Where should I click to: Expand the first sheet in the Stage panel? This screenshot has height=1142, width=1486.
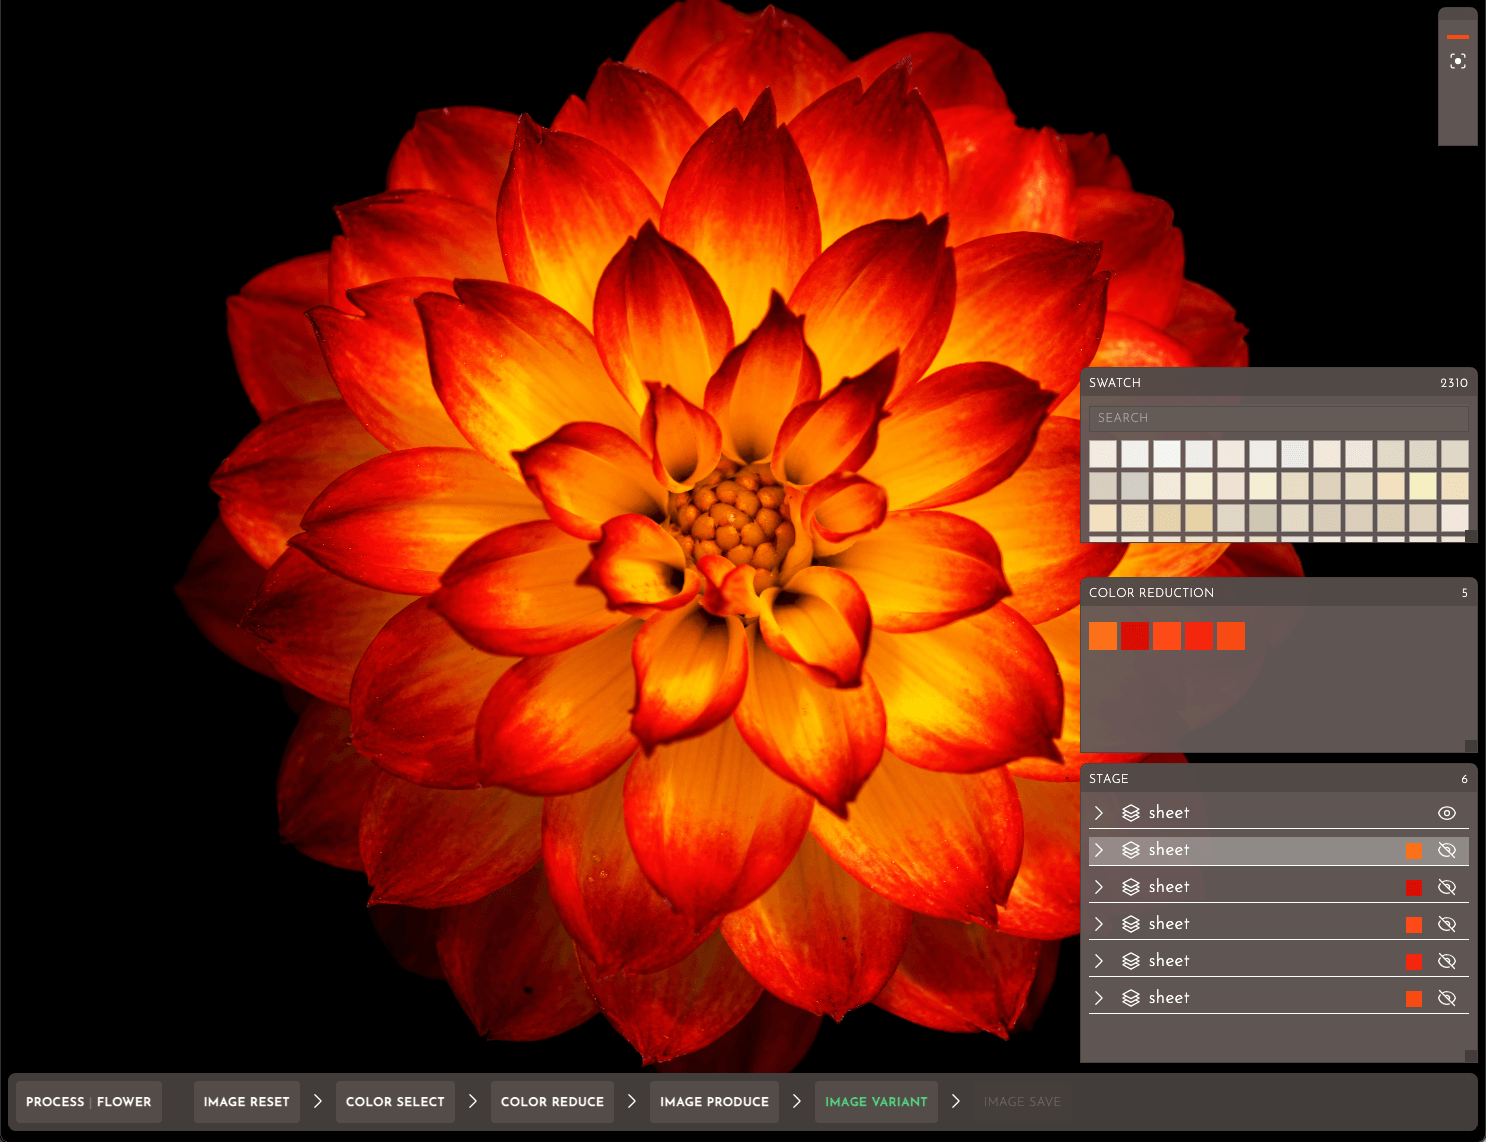(x=1099, y=813)
